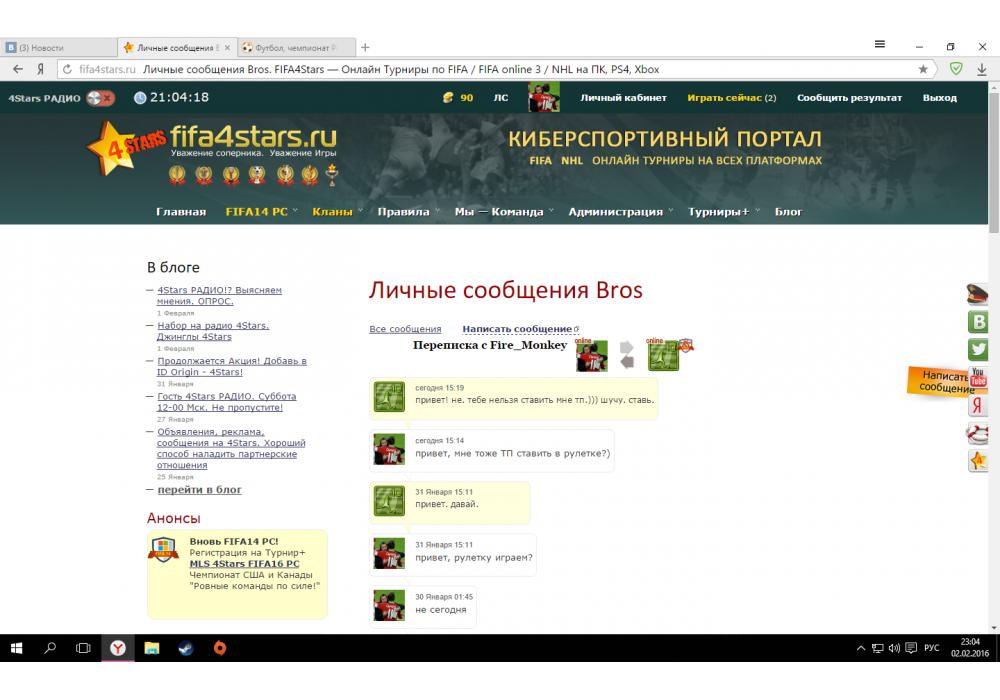This screenshot has height=700, width=1000.
Task: Switch to Футбол, чемпионат browser tab
Action: [298, 48]
